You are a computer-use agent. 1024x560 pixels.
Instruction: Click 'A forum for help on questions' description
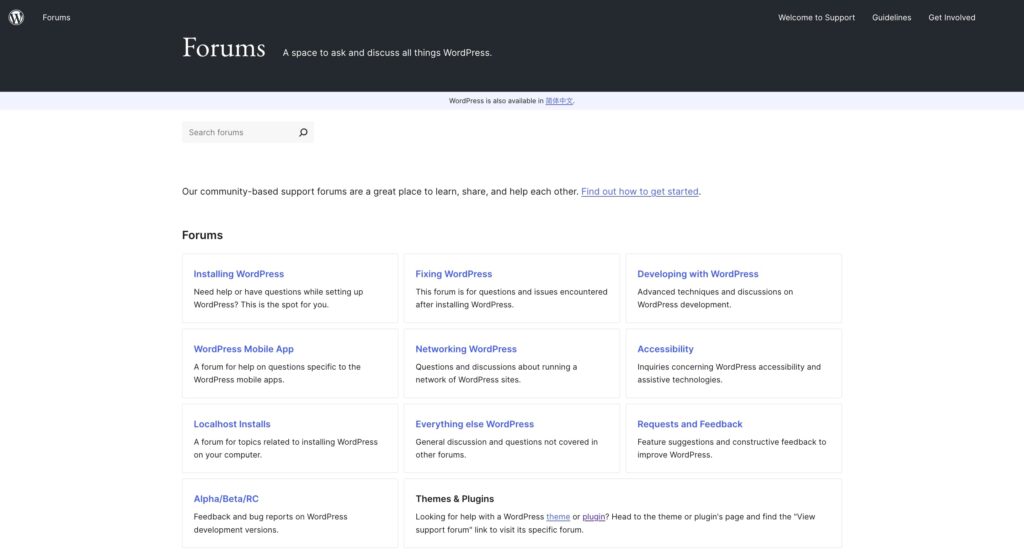coord(277,373)
